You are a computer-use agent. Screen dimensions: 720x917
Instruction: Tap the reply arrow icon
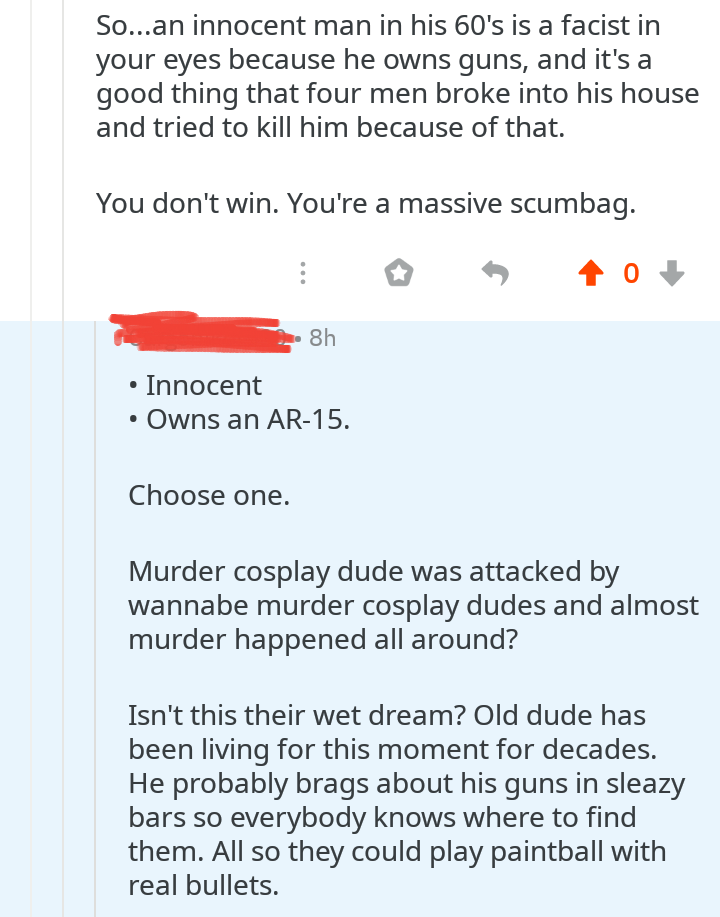click(x=495, y=273)
